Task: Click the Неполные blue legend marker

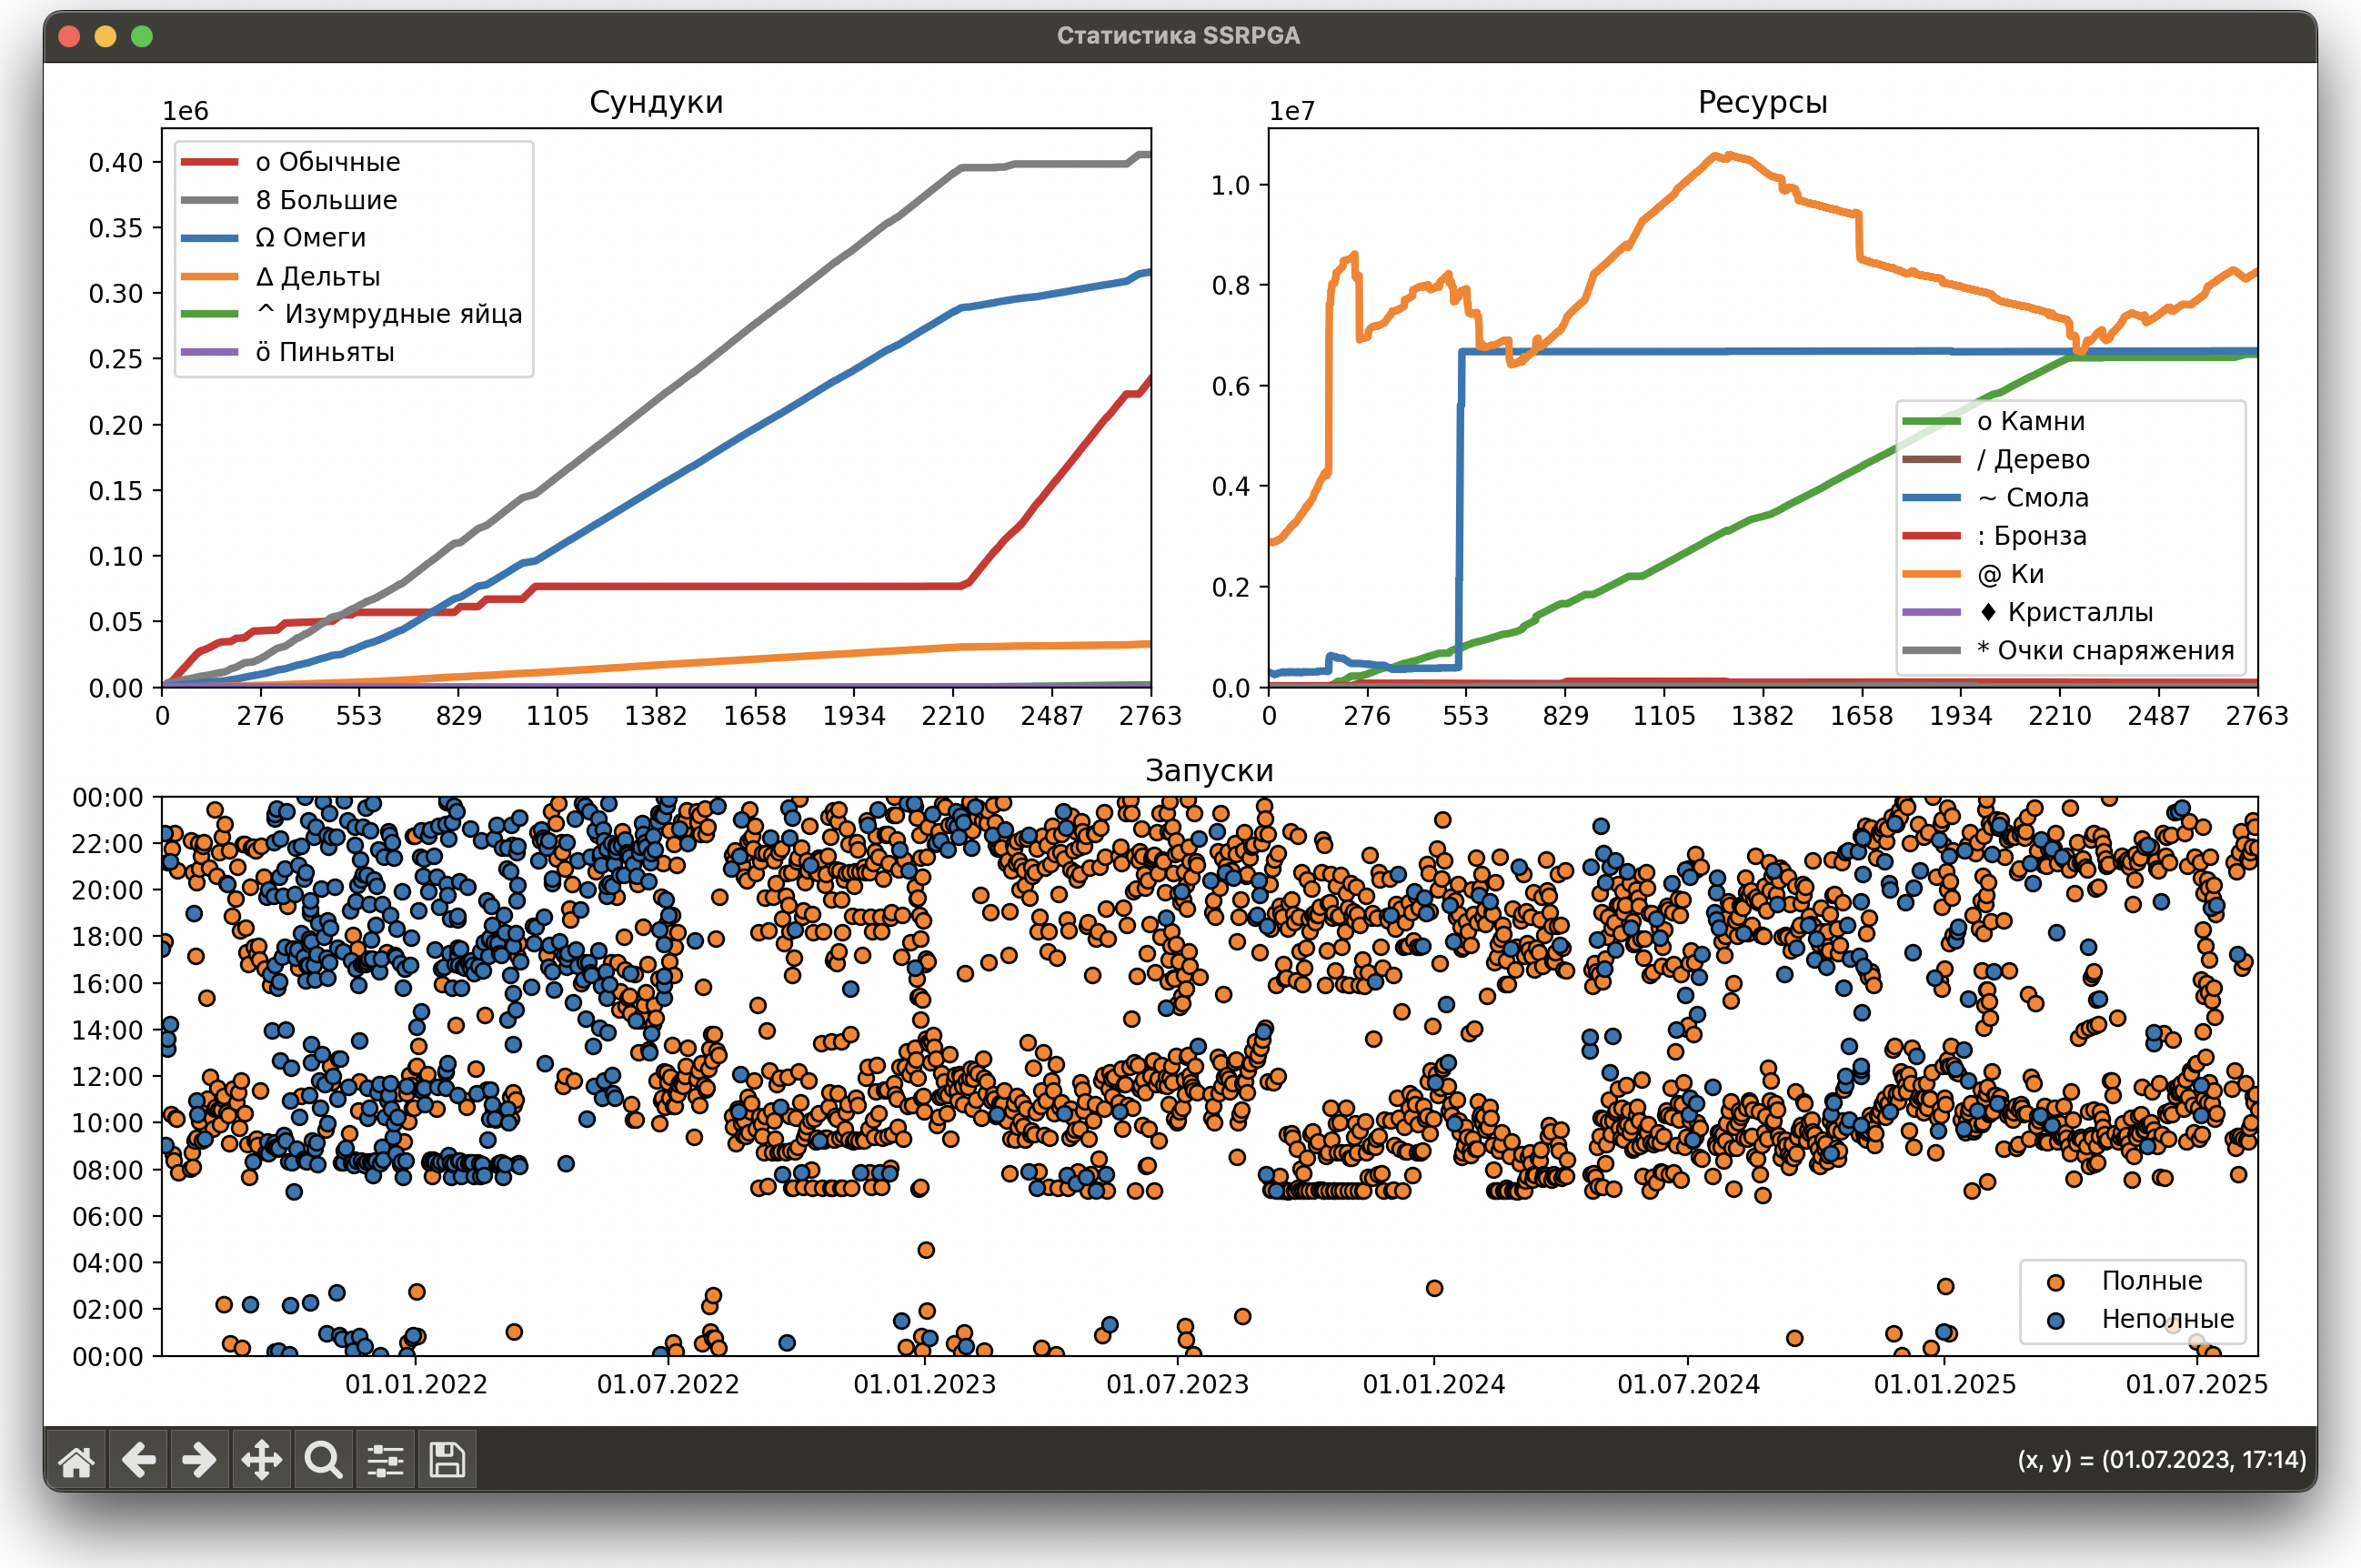Action: pos(2056,1320)
